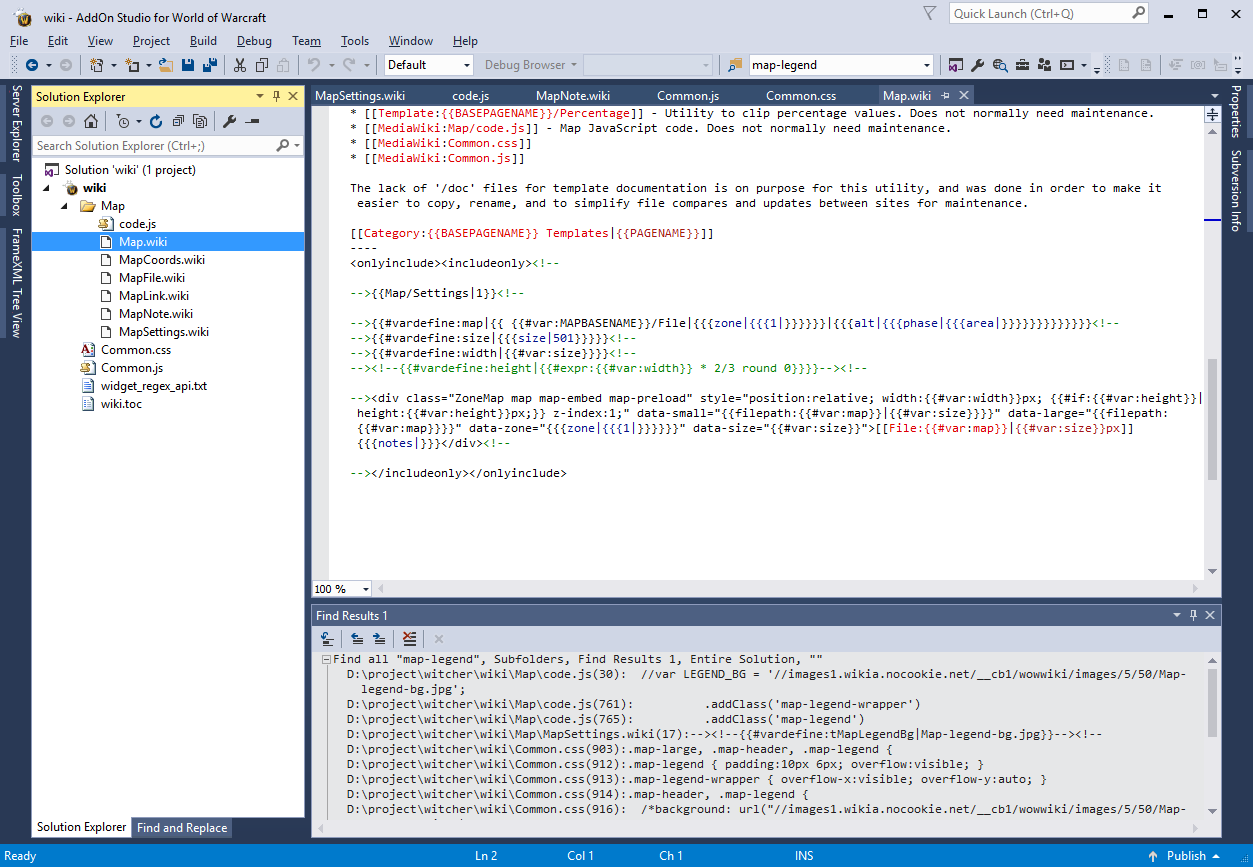
Task: Open the Debug menu
Action: (254, 41)
